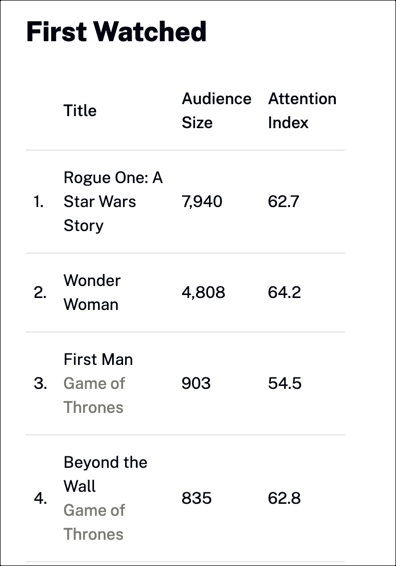Click the 54.5 attention index value
Viewport: 396px width, 566px height.
[x=284, y=383]
